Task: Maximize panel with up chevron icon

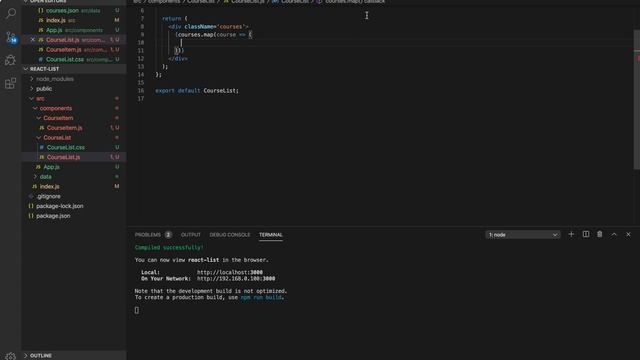Action: pyautogui.click(x=614, y=234)
